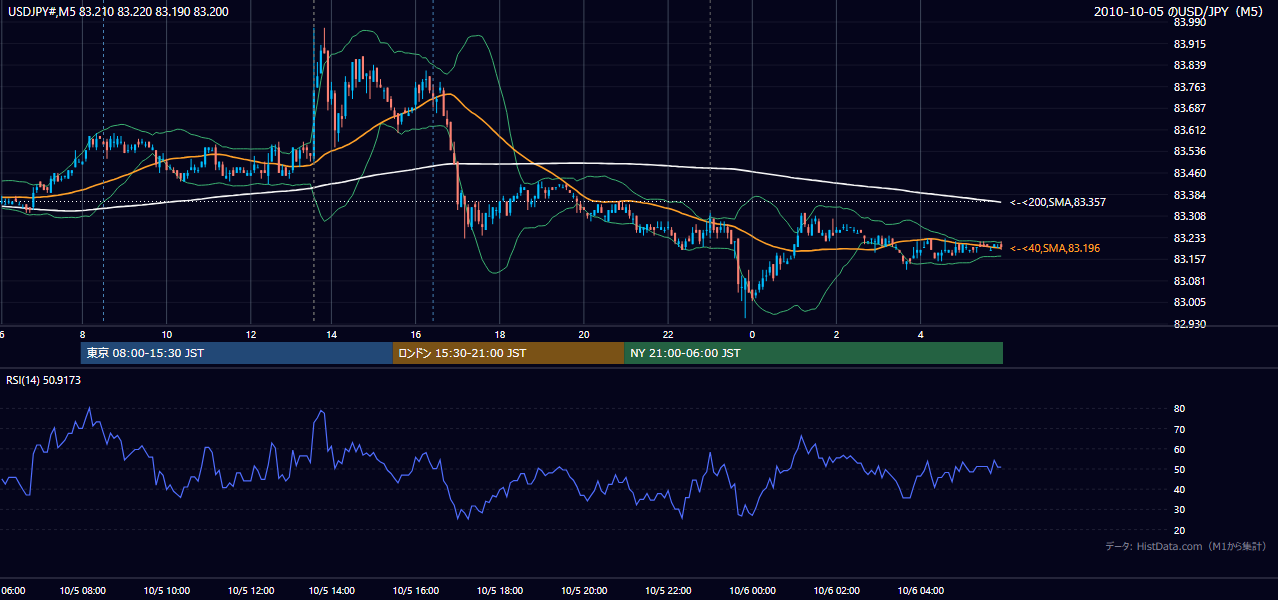Click price level 83.233 on the axis

[x=1188, y=238]
